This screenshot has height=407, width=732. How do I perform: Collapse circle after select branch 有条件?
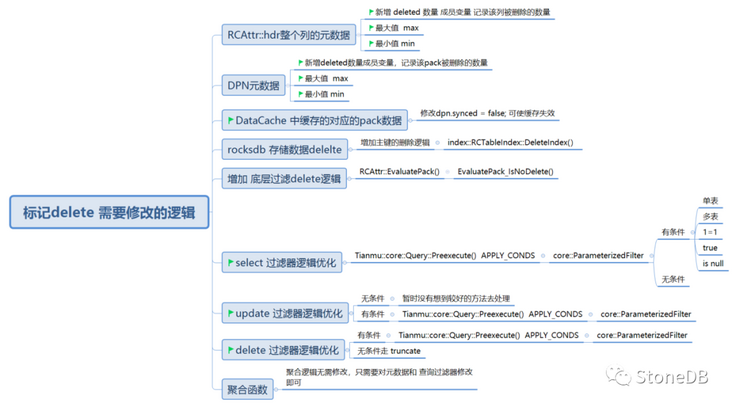click(692, 232)
